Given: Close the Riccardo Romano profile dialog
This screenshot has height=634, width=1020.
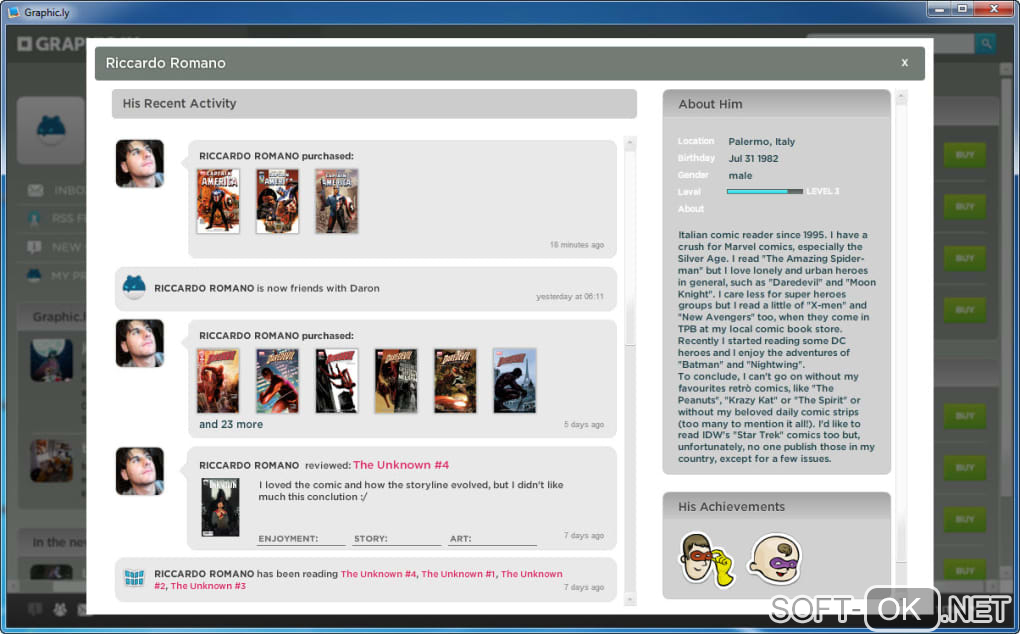Looking at the screenshot, I should tap(904, 63).
